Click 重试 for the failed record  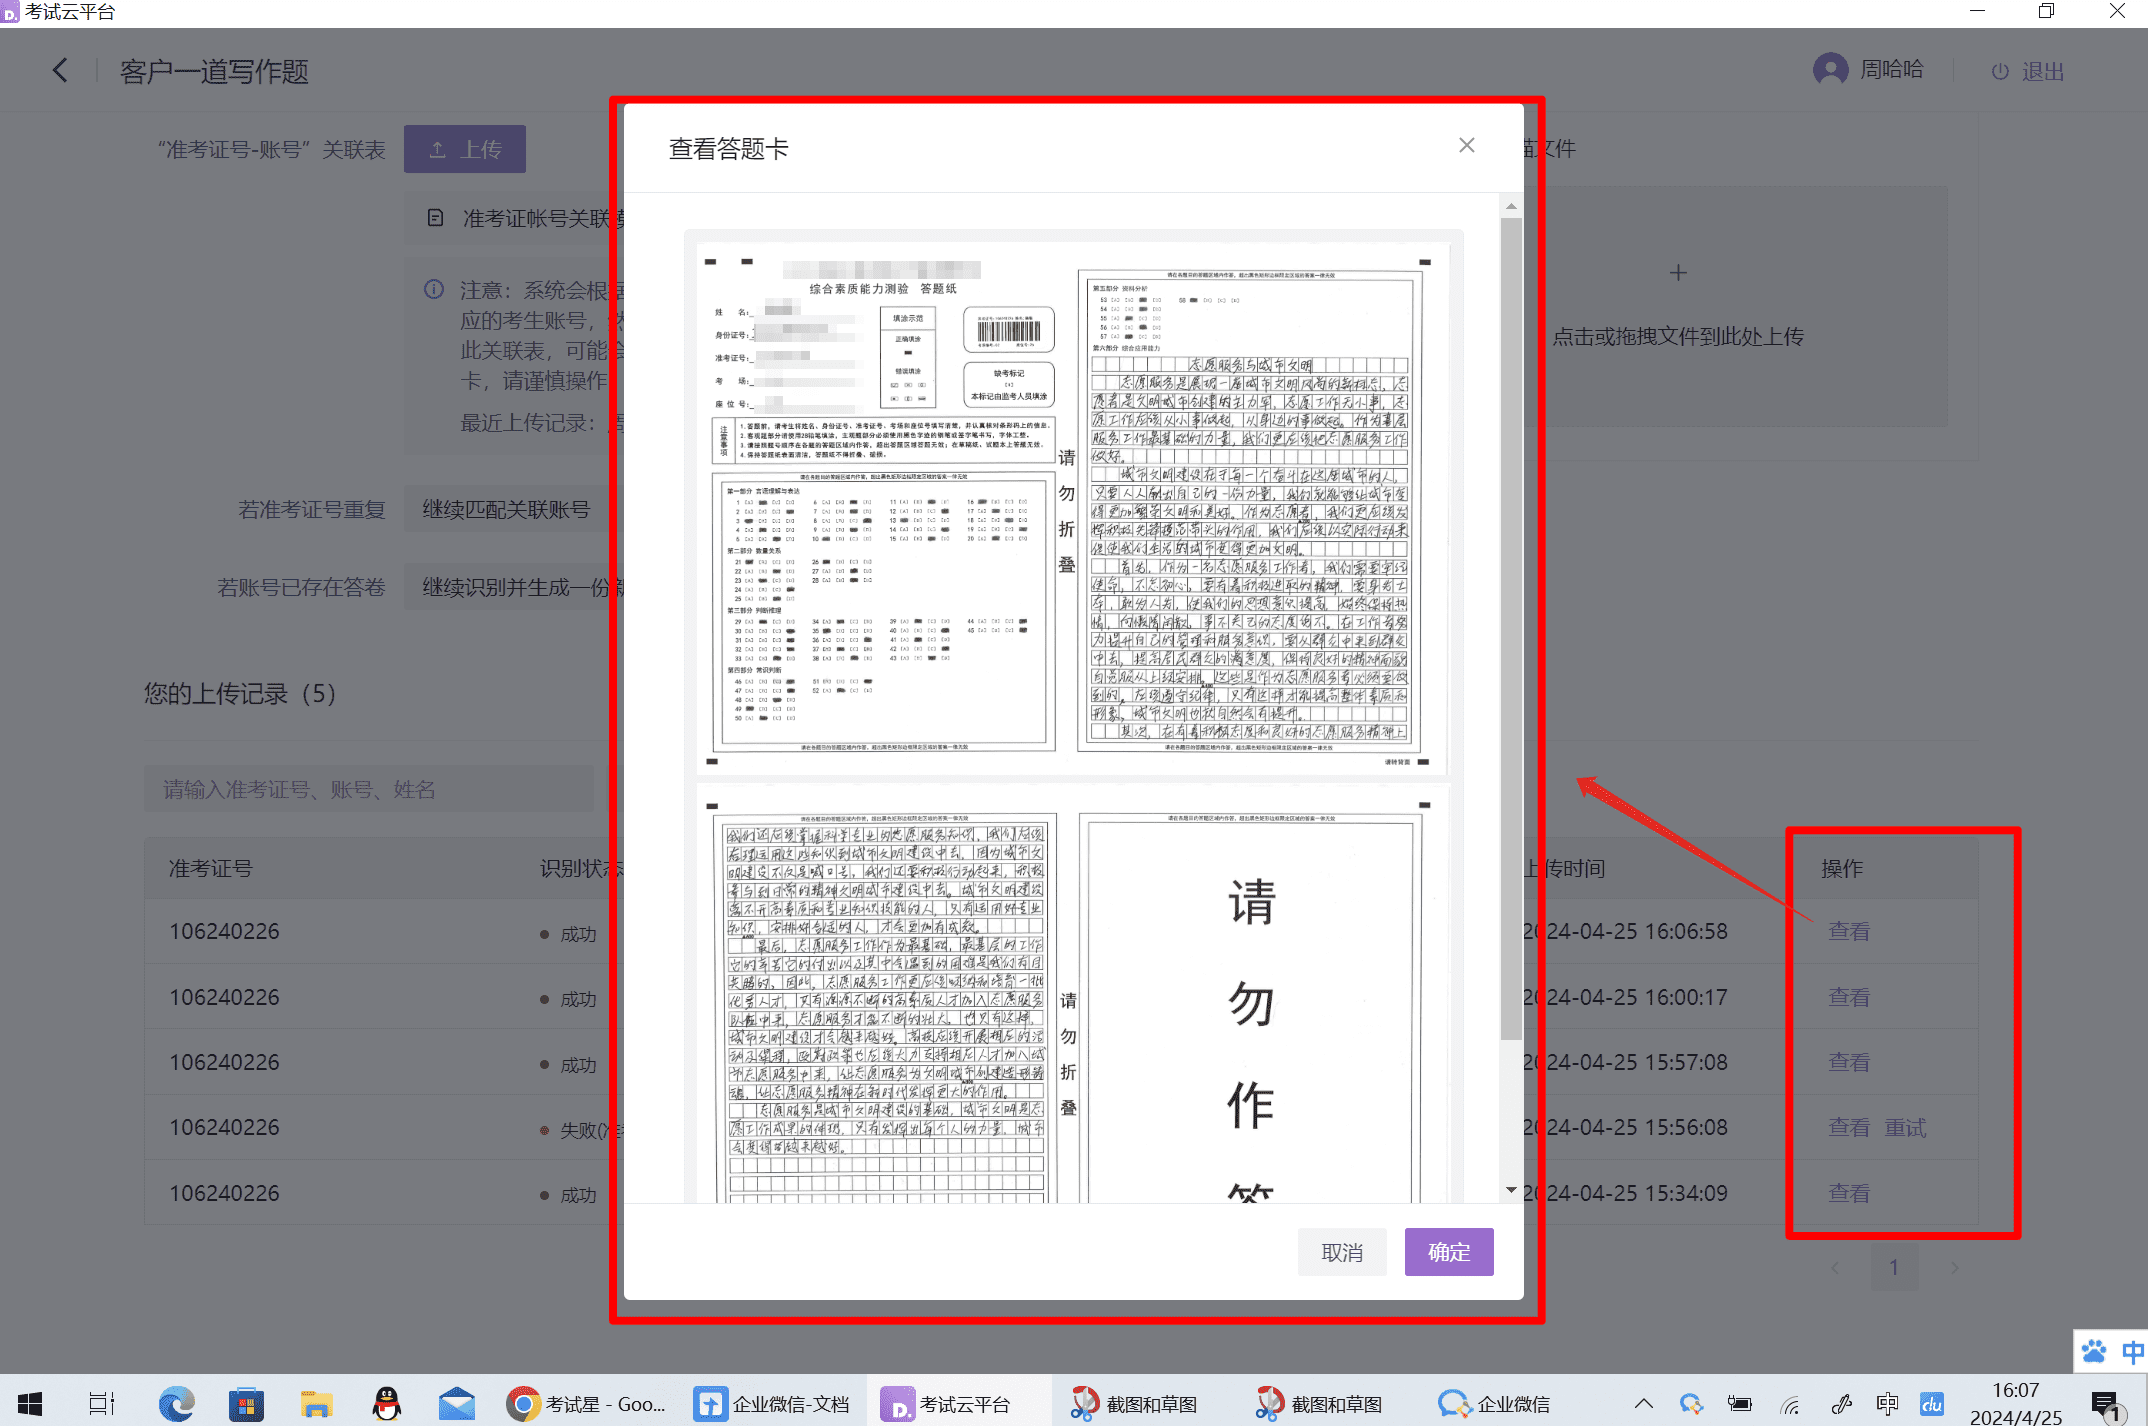tap(1905, 1127)
